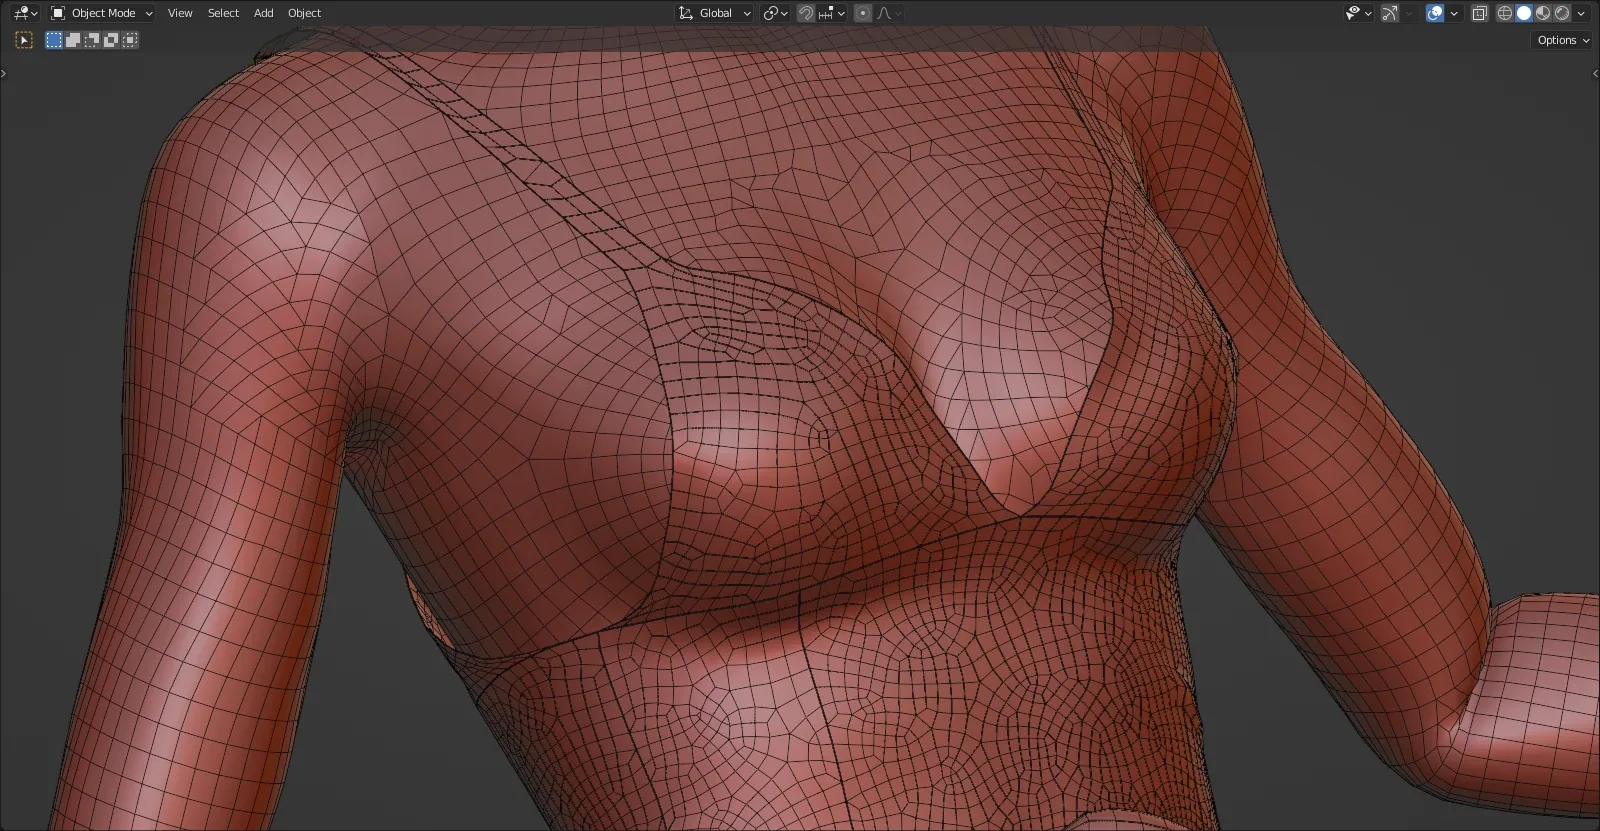The width and height of the screenshot is (1600, 831).
Task: Open the Object menu
Action: [x=304, y=13]
